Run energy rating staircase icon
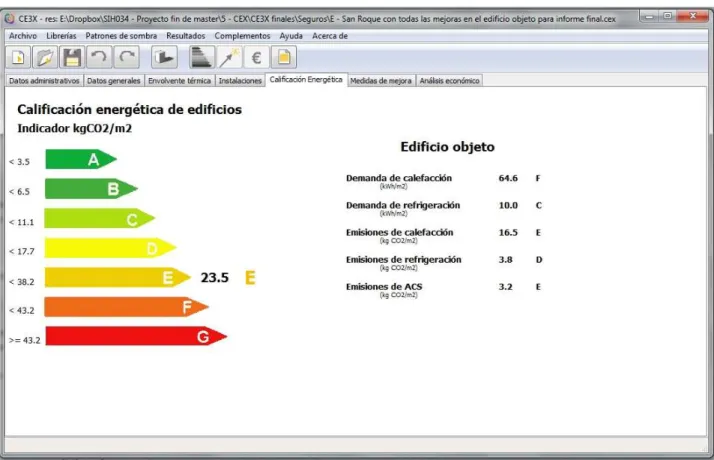The width and height of the screenshot is (714, 460). 201,57
